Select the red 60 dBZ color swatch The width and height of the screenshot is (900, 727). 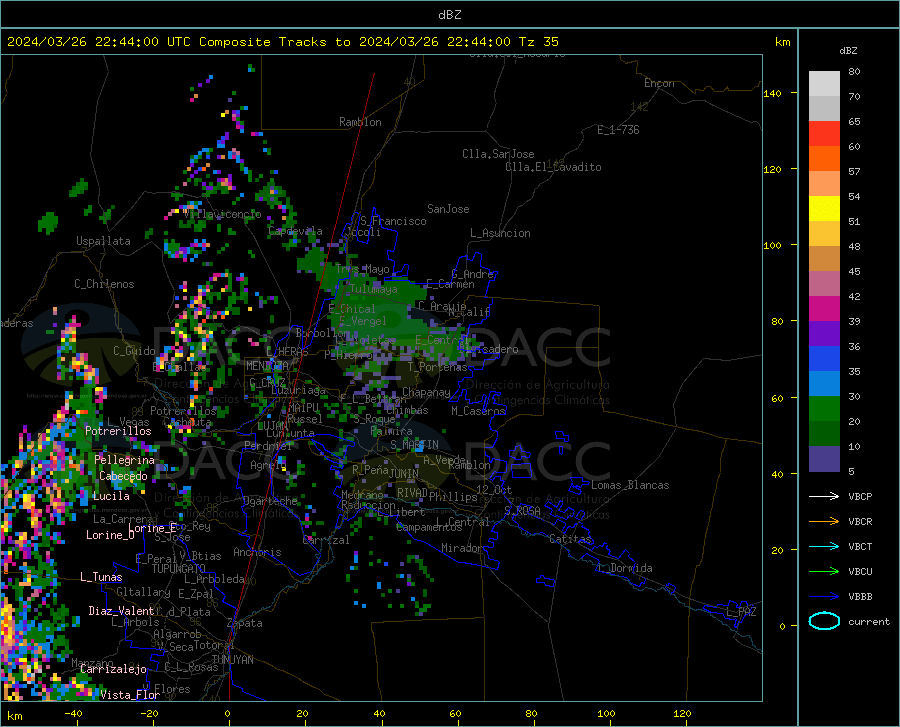(824, 134)
